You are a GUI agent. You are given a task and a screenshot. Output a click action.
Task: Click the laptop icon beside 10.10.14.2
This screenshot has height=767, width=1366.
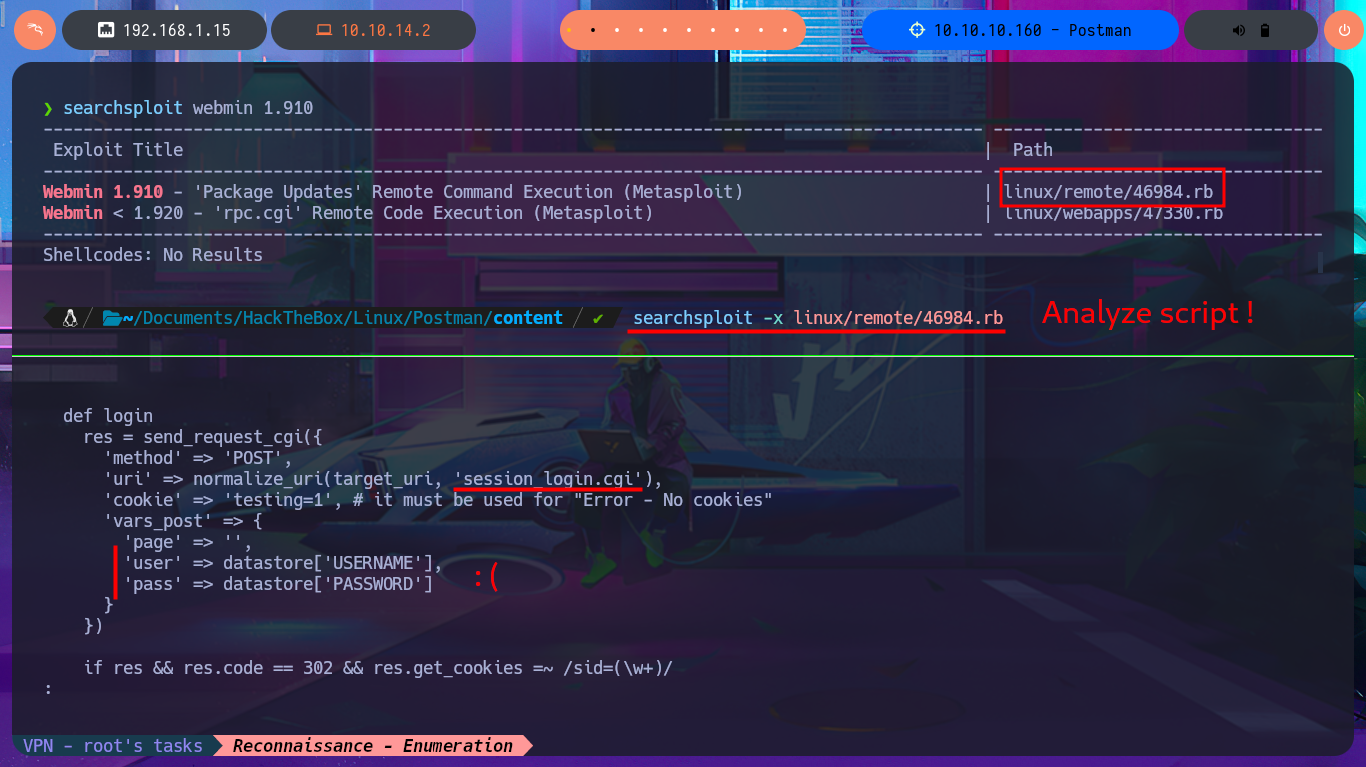(x=323, y=30)
